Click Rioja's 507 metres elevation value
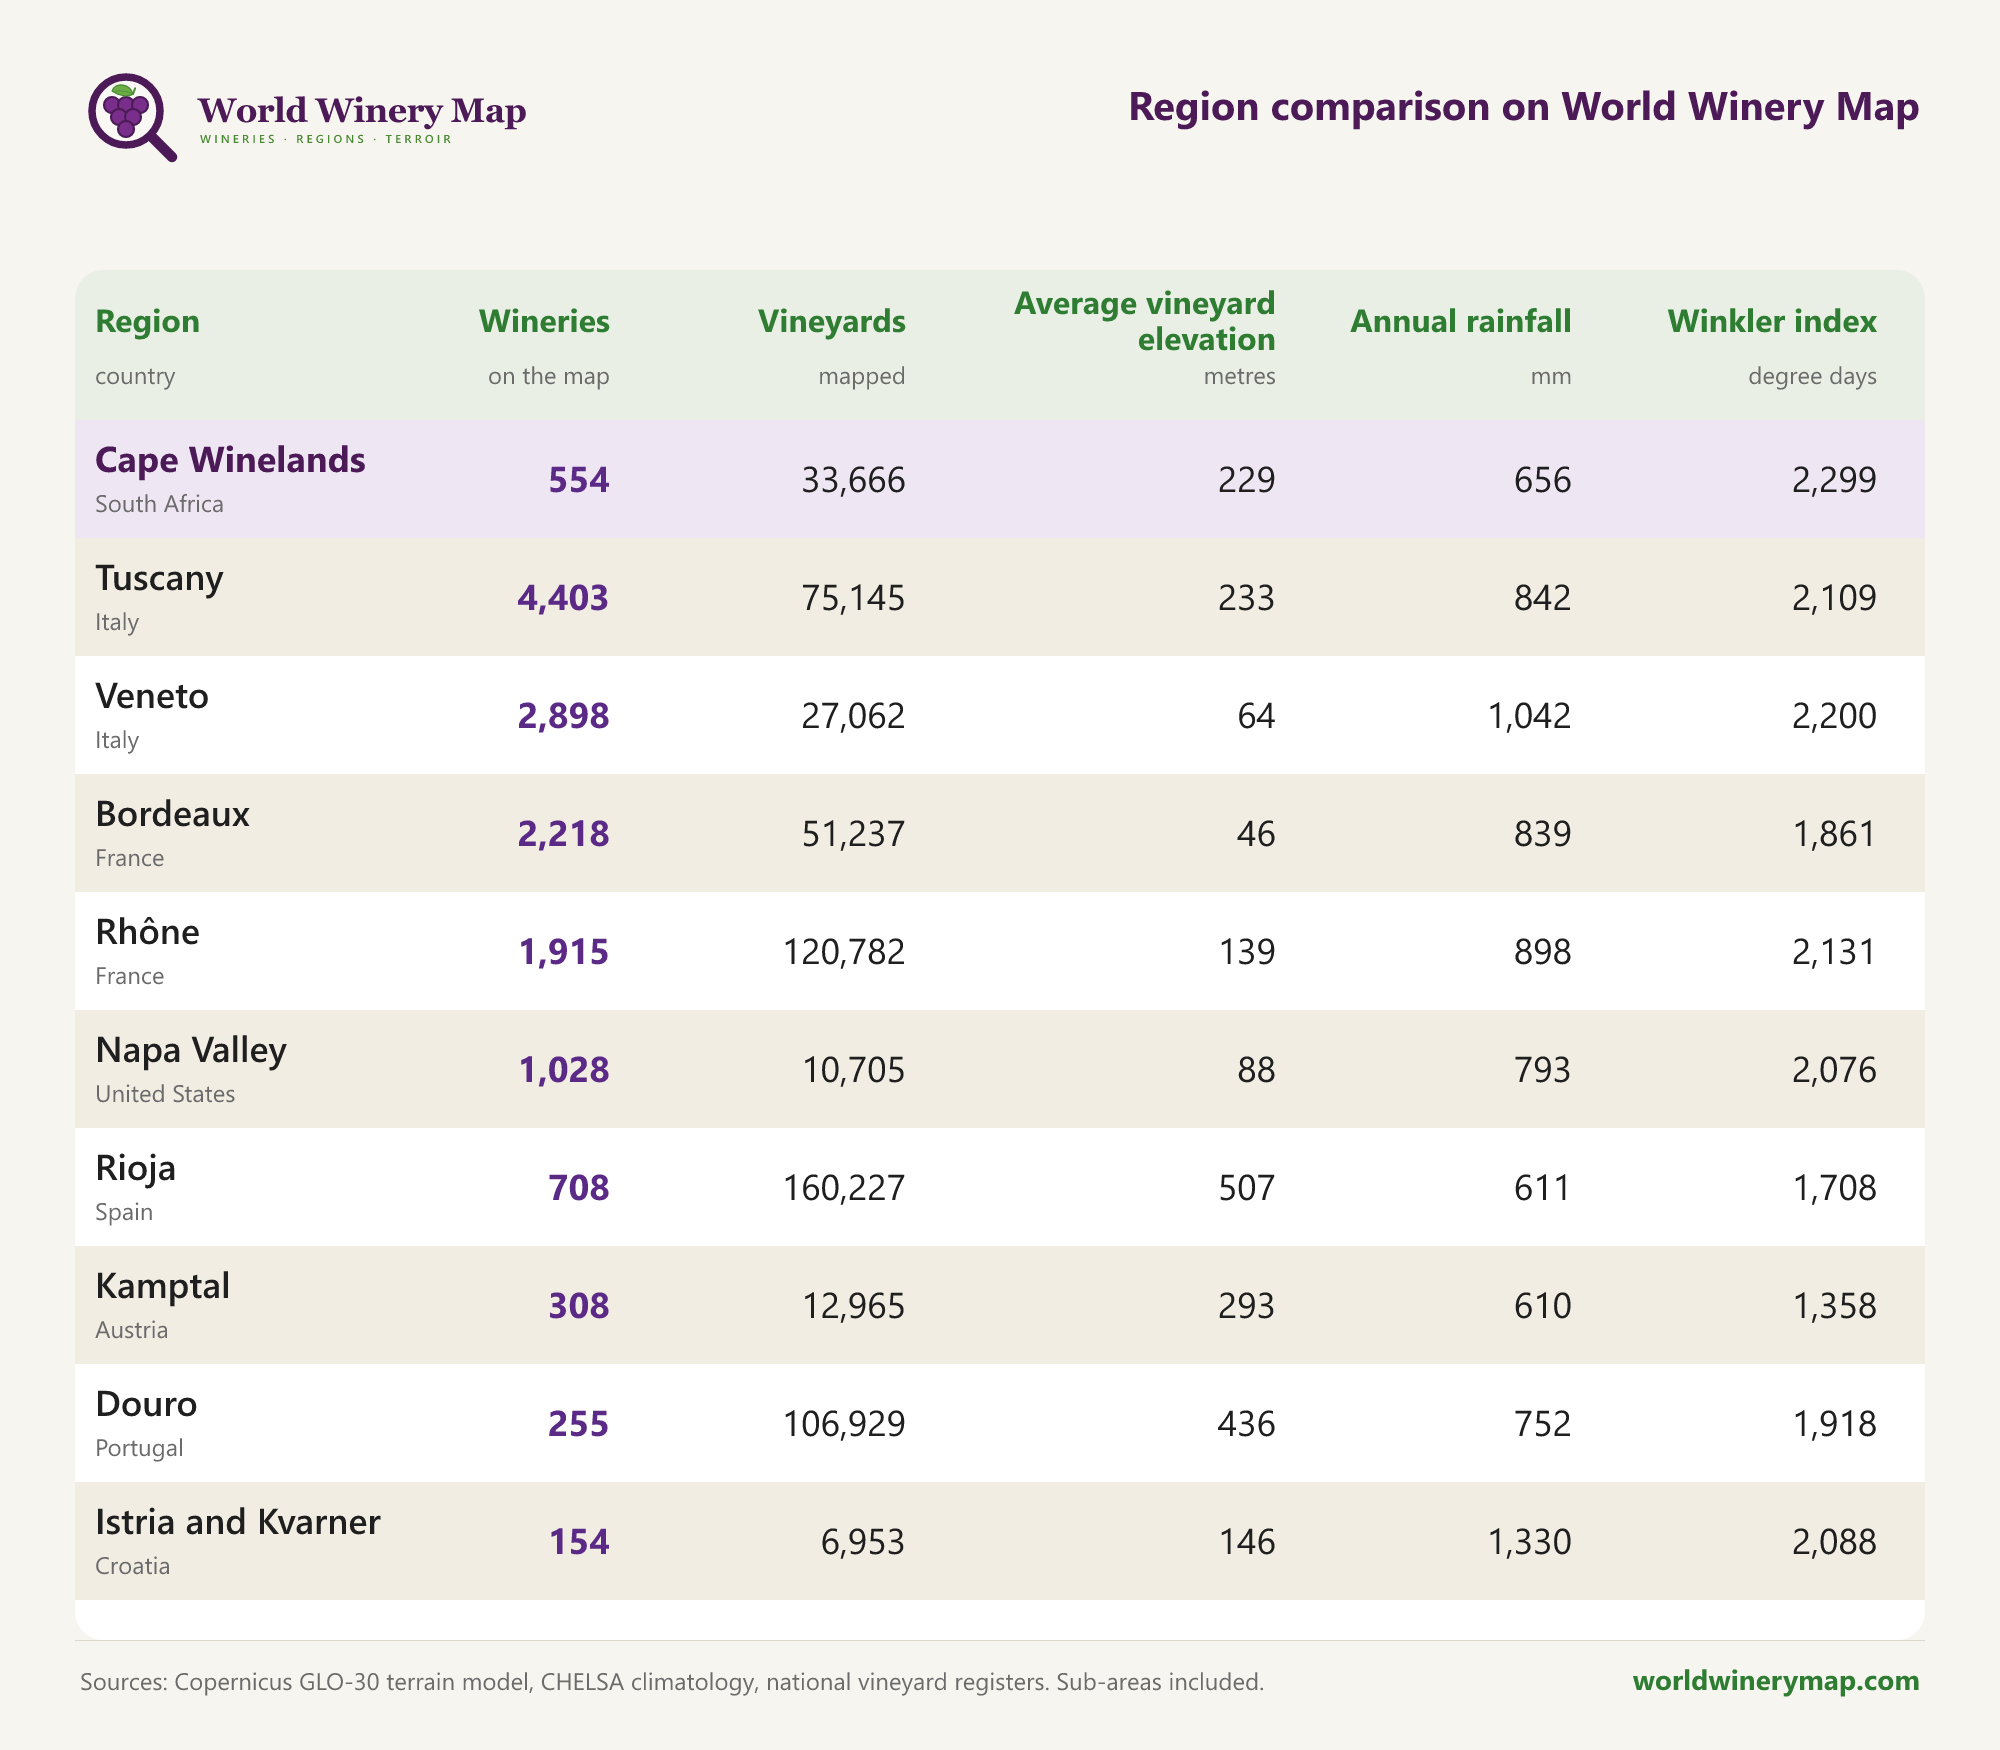2000x1750 pixels. 1247,1188
